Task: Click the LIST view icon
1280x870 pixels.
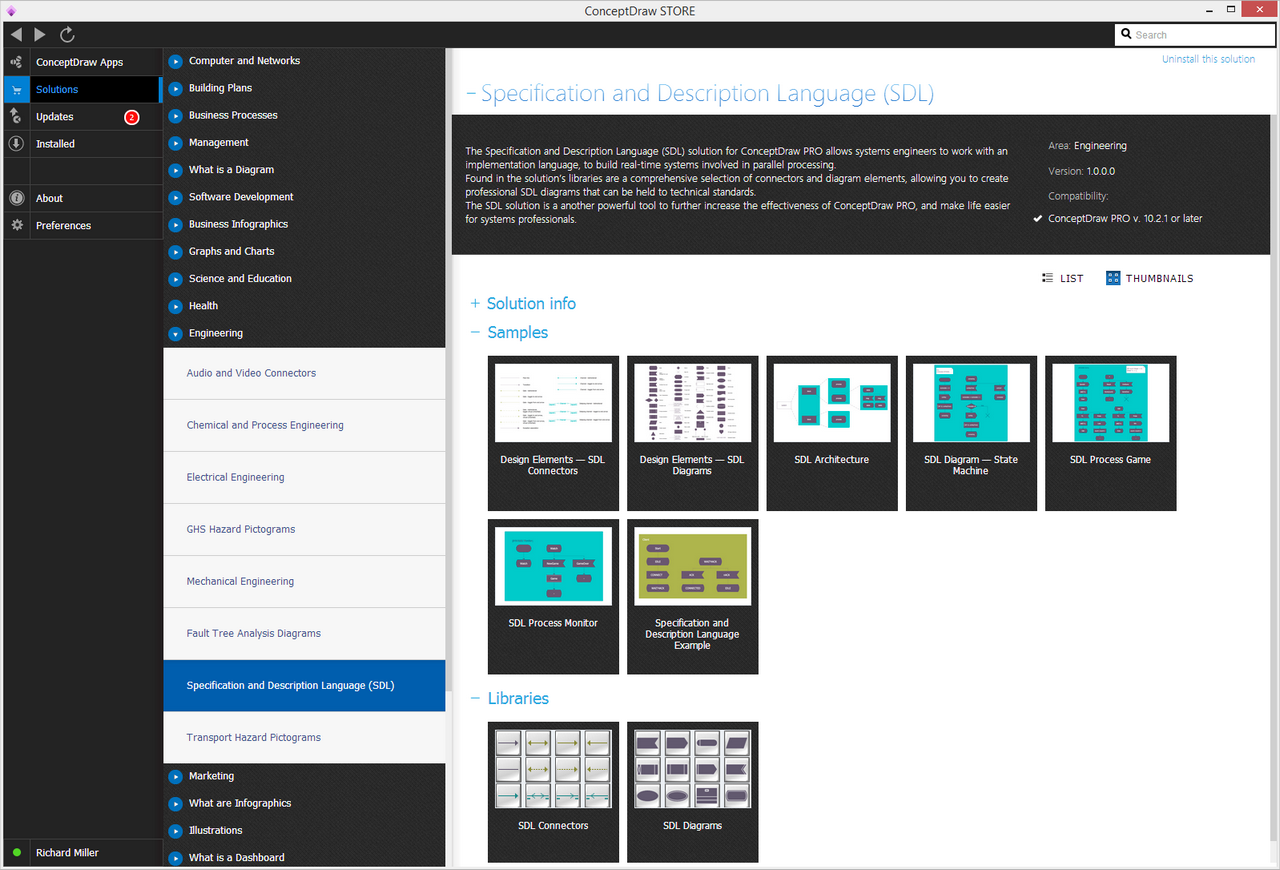Action: click(1047, 278)
